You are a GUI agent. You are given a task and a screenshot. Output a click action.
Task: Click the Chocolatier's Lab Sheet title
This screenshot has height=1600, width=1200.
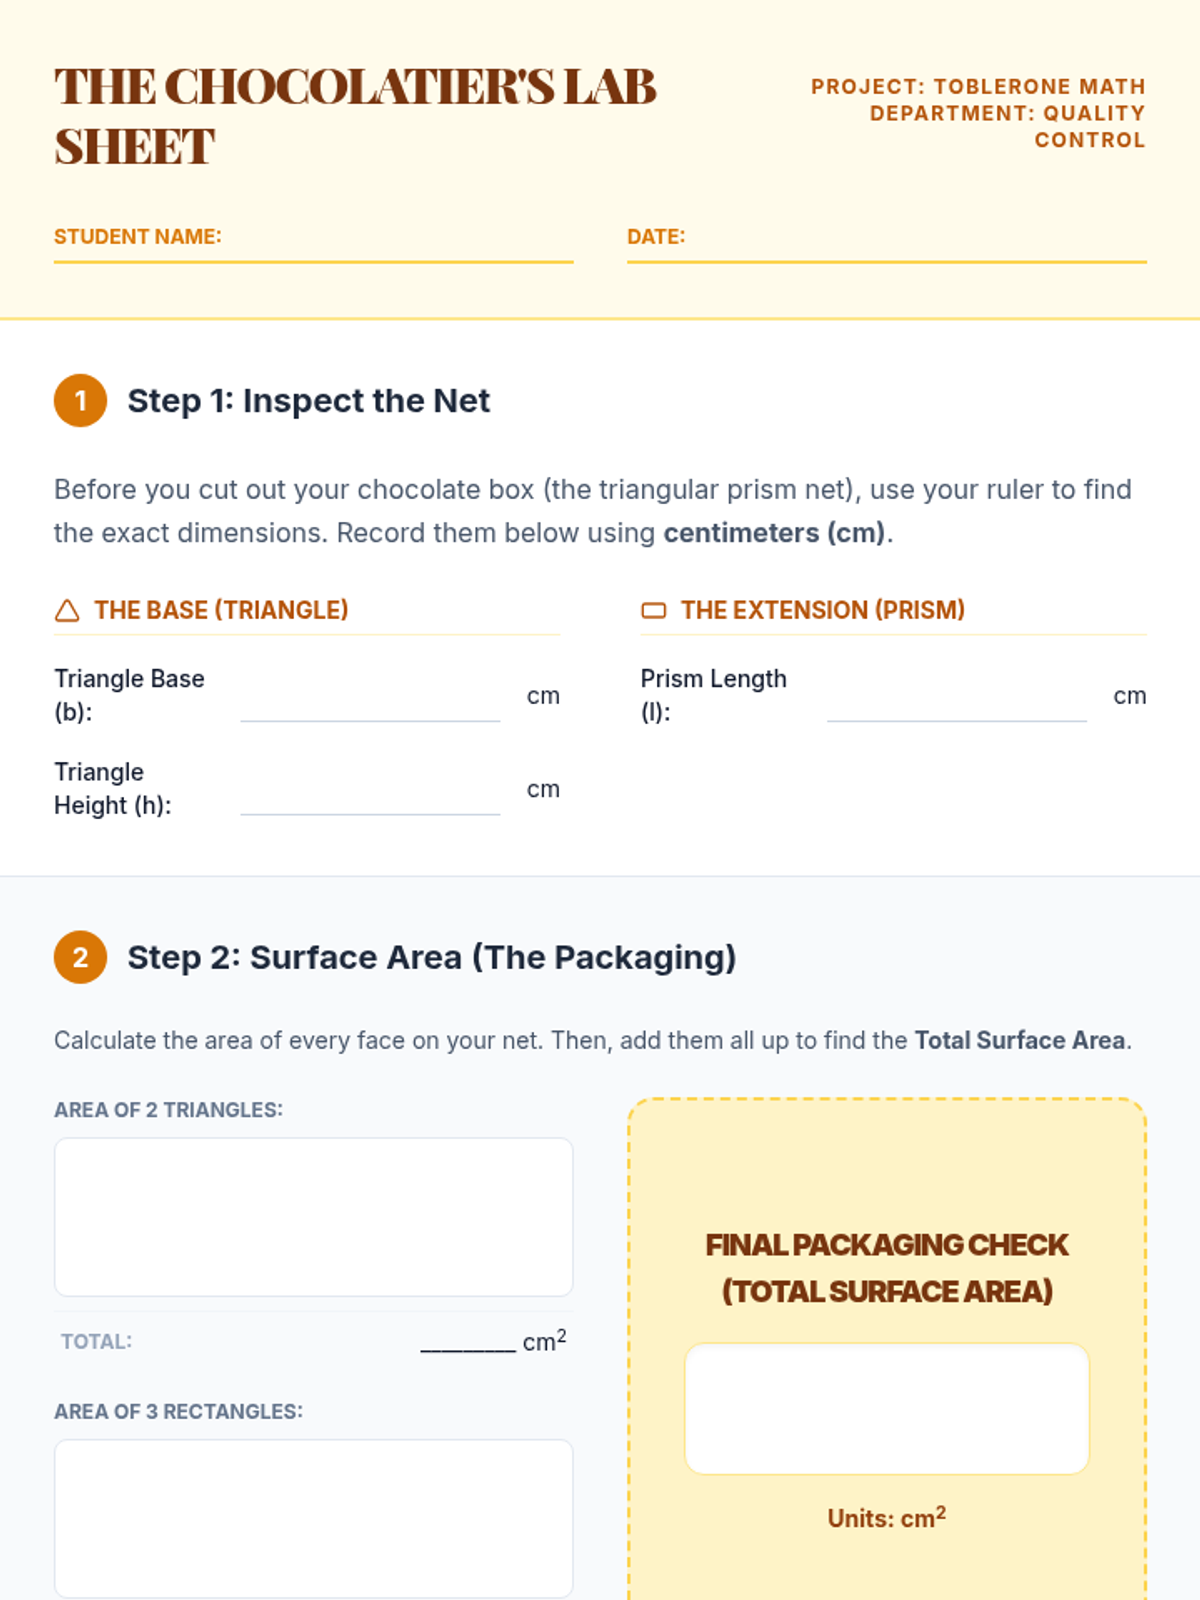coord(355,116)
